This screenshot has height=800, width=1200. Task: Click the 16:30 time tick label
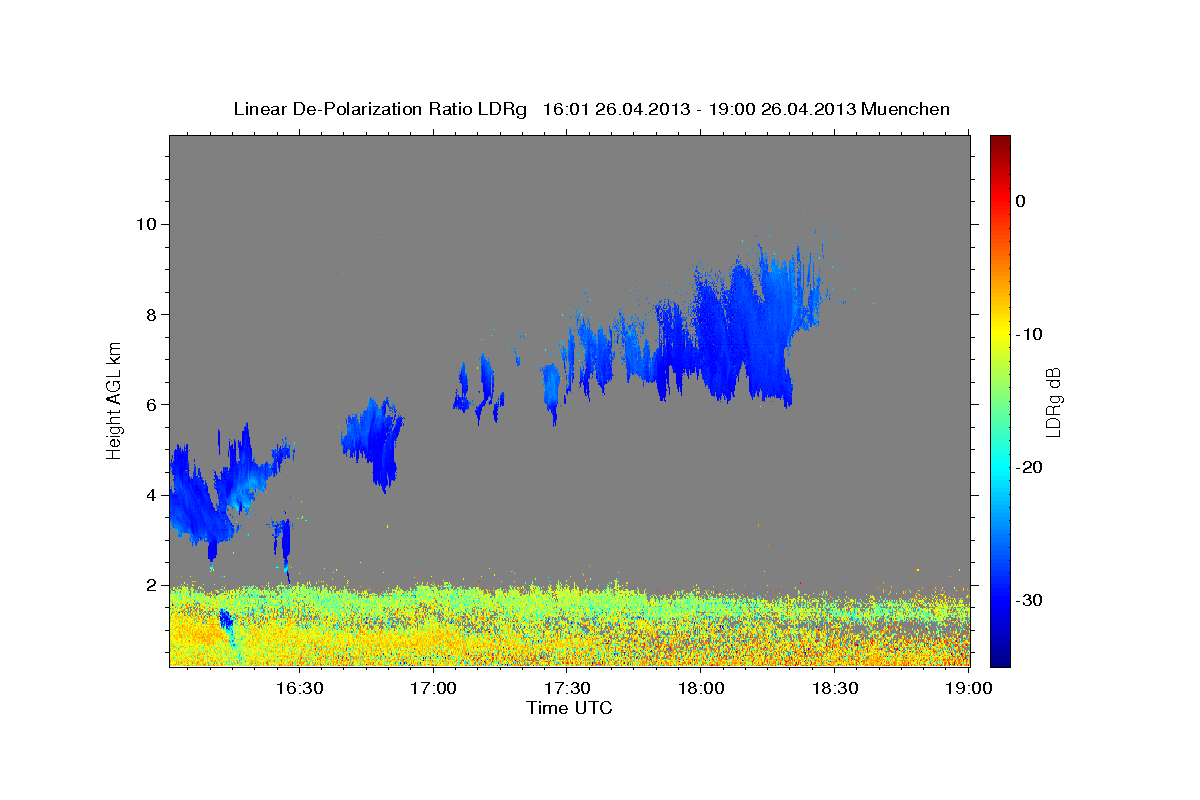[x=299, y=689]
